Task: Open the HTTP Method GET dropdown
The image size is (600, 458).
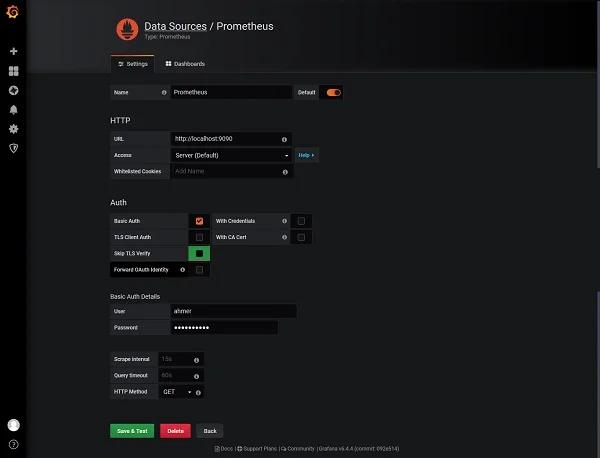Action: click(177, 392)
